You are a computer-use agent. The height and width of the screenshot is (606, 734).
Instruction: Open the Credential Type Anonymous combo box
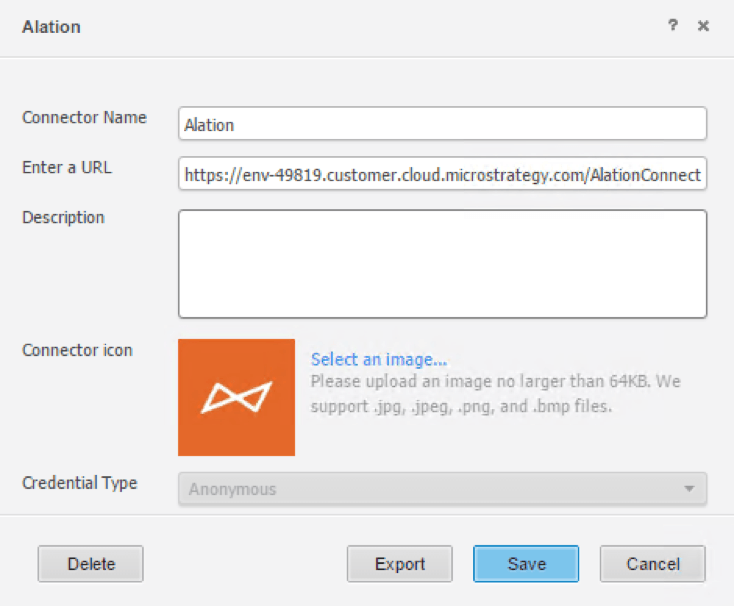click(430, 489)
